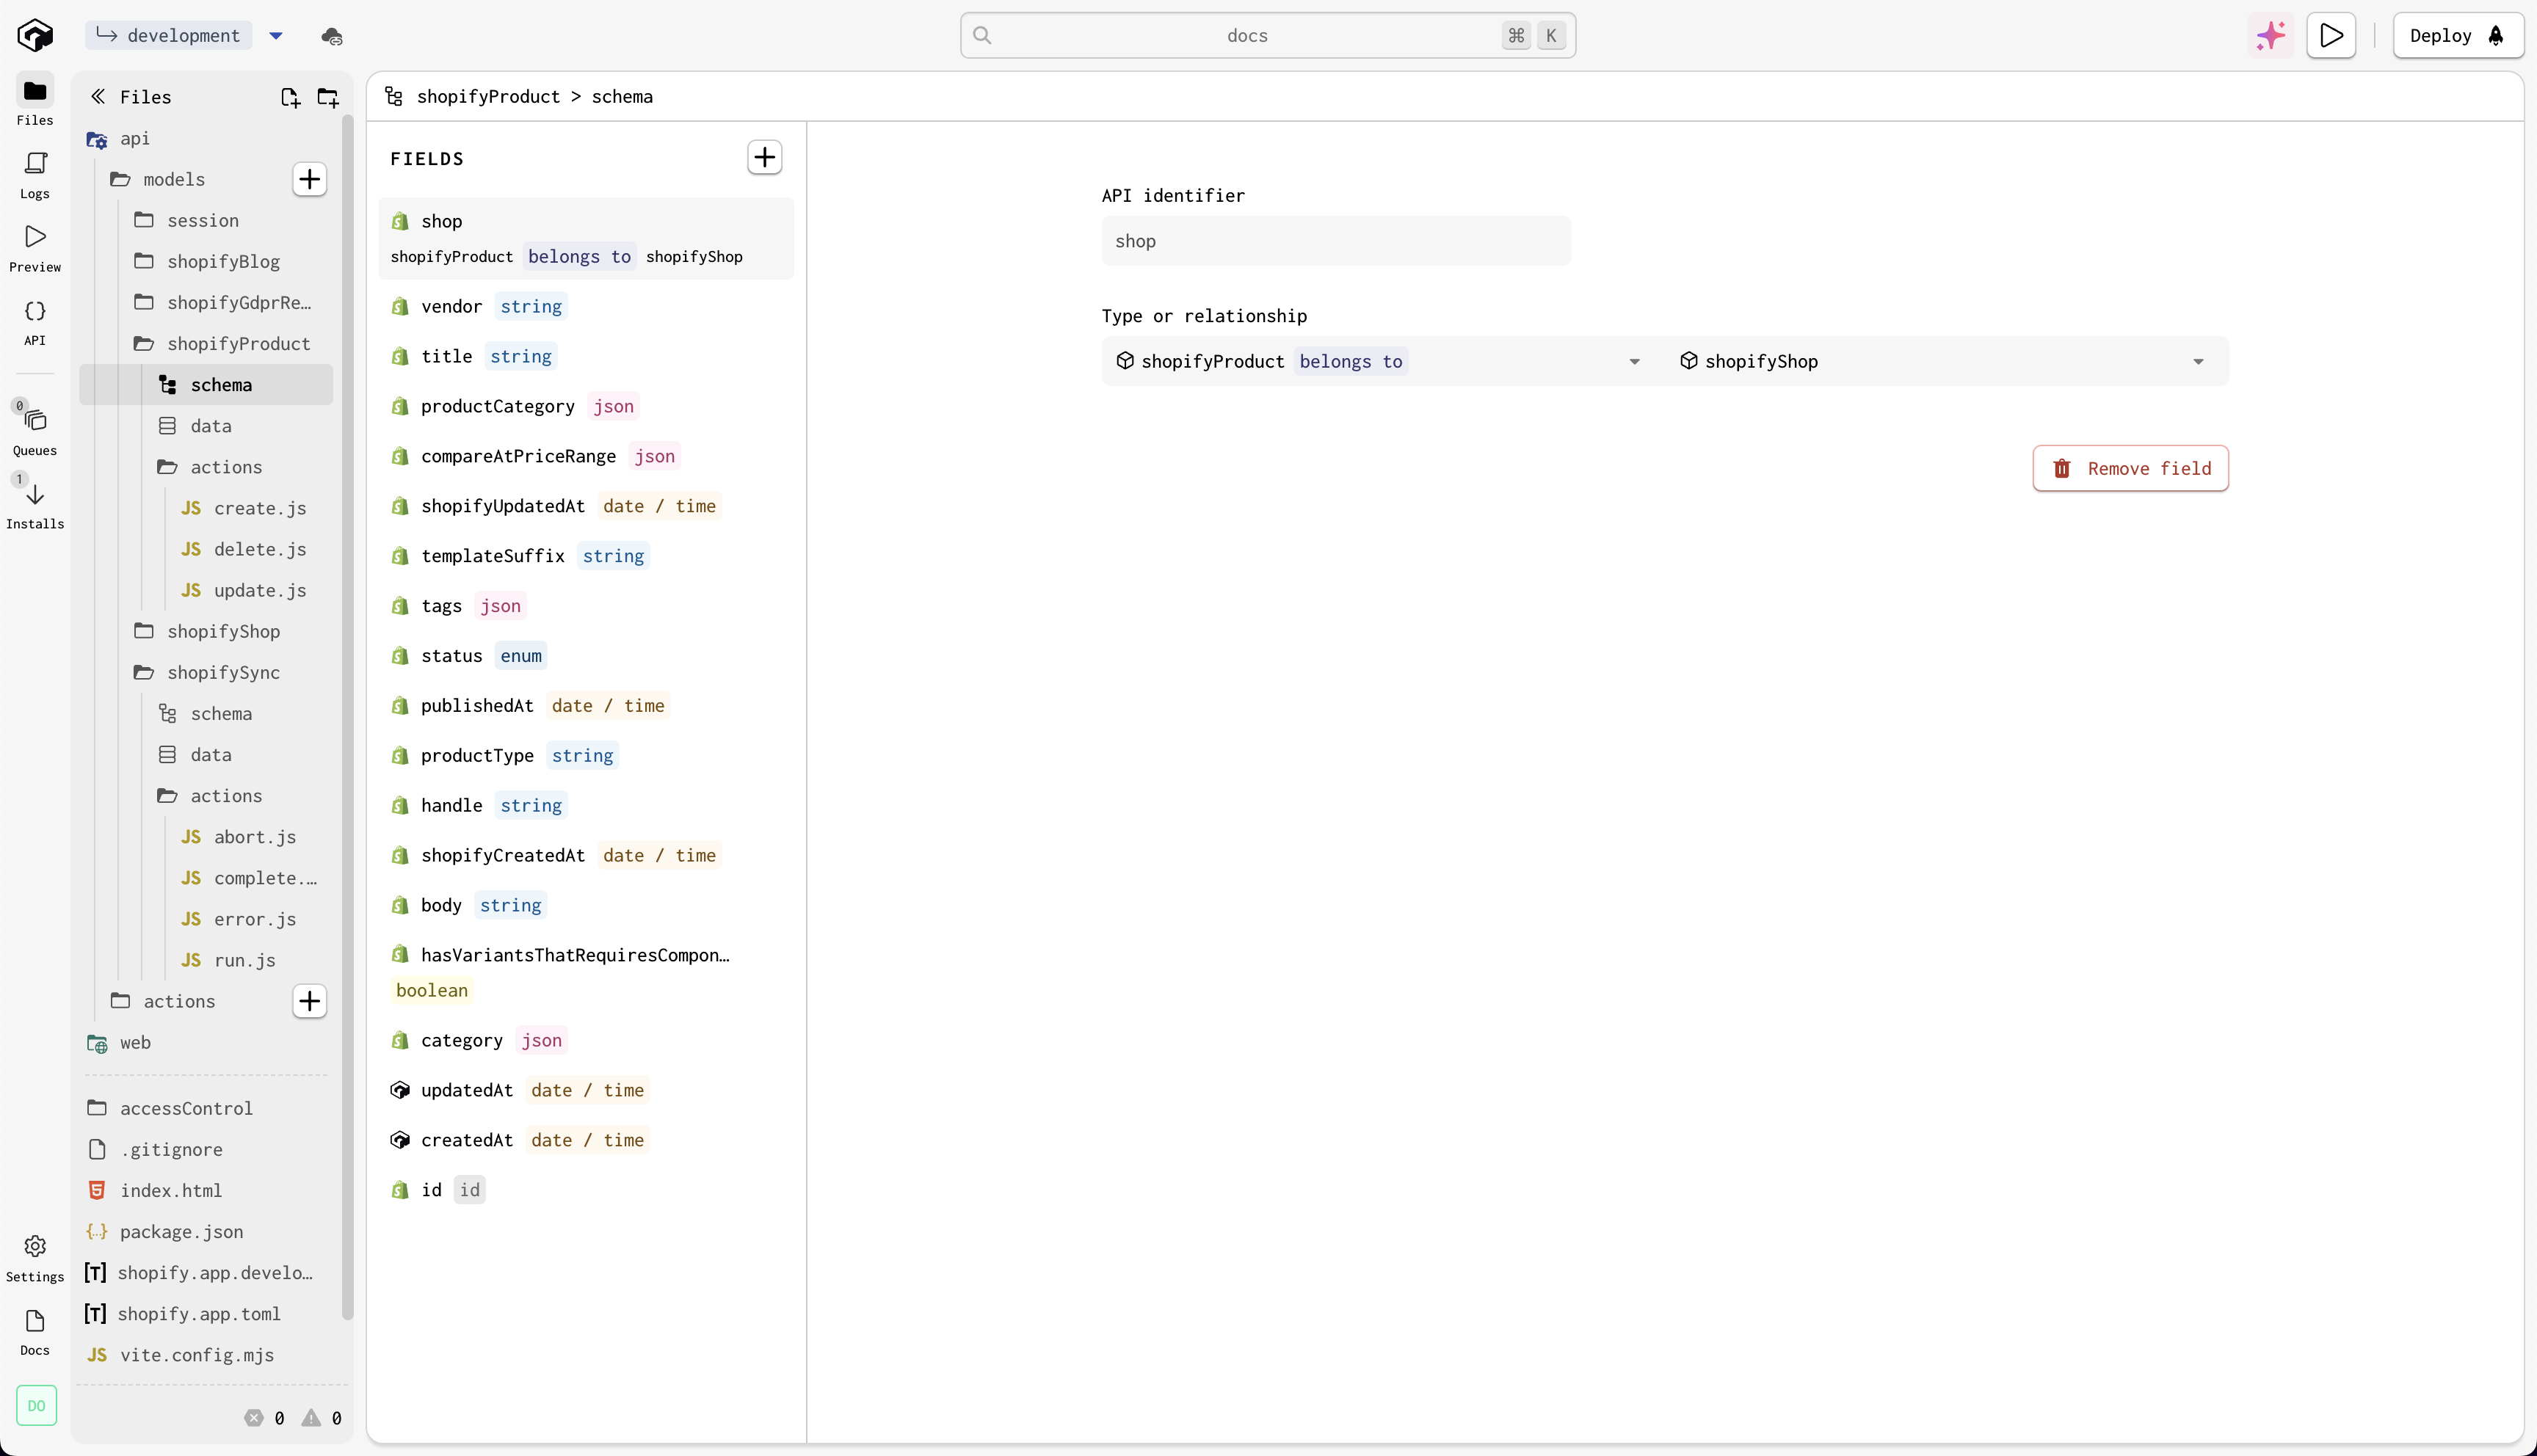The image size is (2537, 1456).
Task: Click the API identifier input field
Action: tap(1336, 241)
